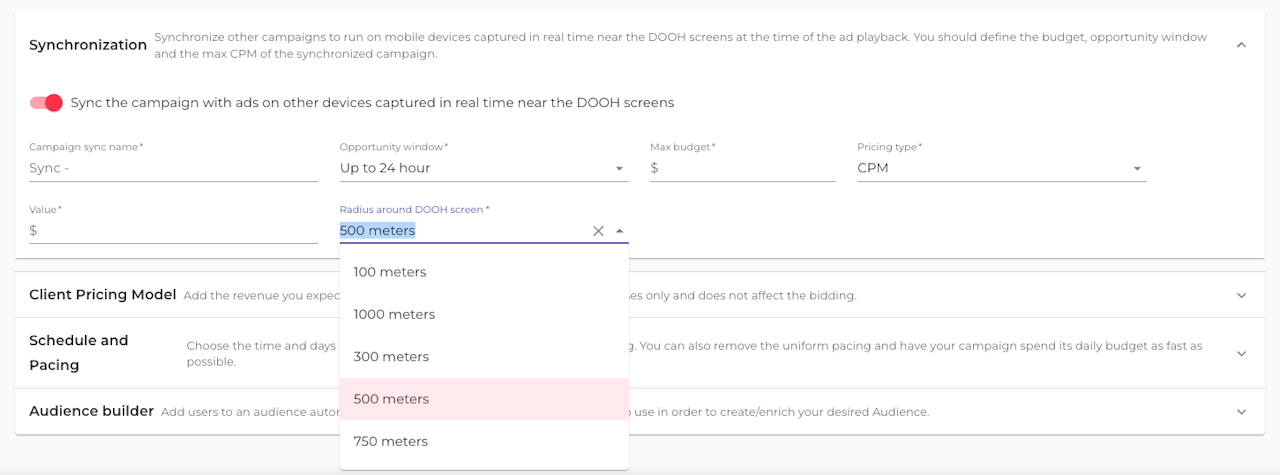Click the Max budget input field
1280x475 pixels.
748,168
